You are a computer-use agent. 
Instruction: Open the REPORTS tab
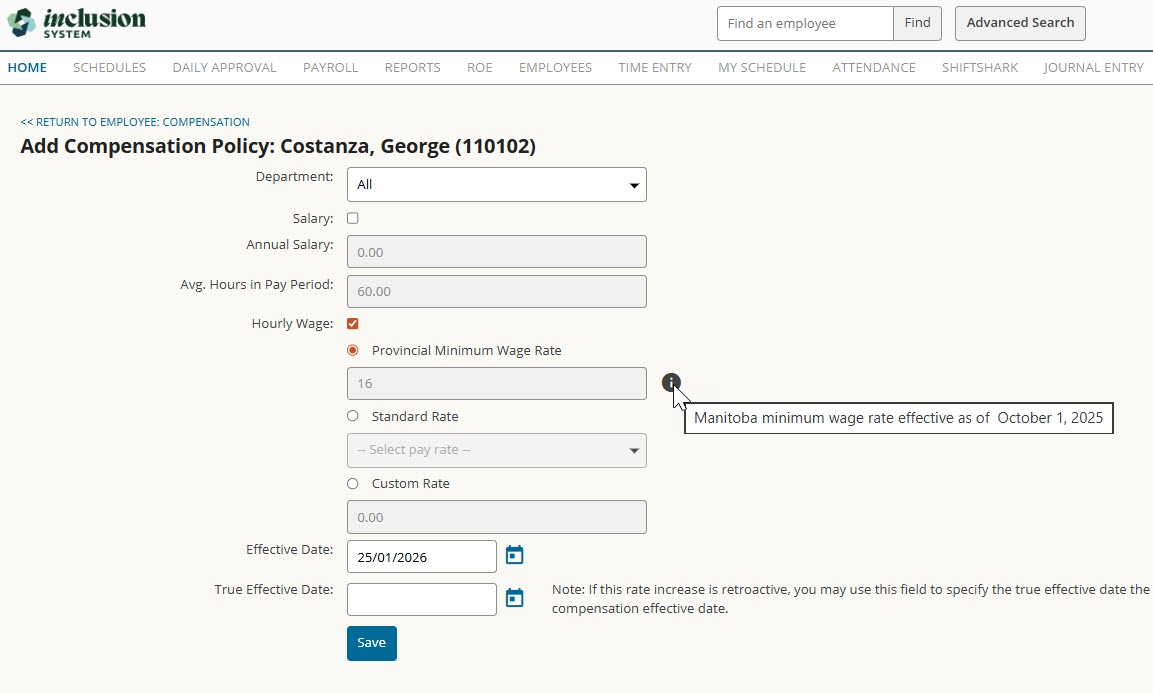click(413, 68)
